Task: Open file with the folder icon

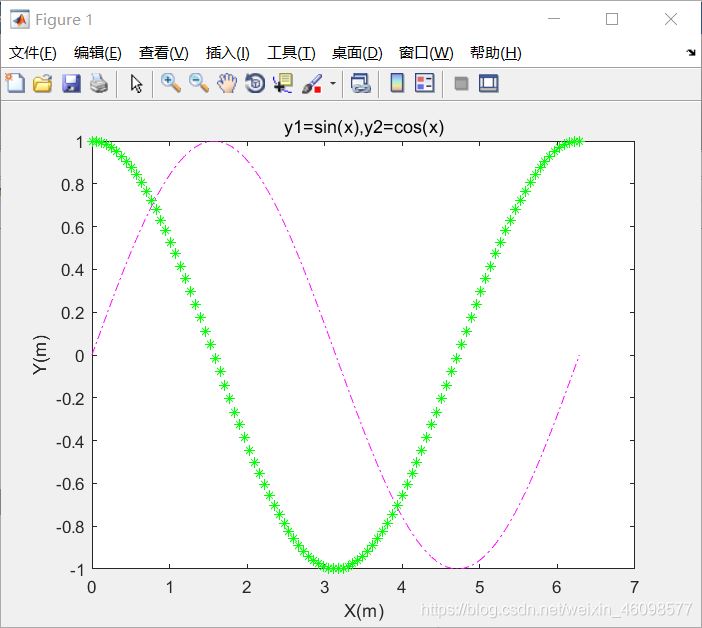Action: [43, 84]
